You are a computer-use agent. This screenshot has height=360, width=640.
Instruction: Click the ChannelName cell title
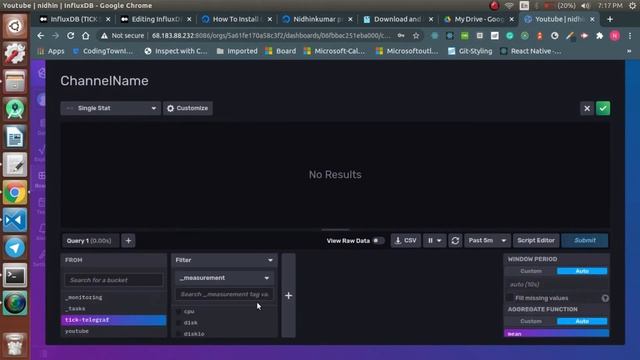(104, 81)
